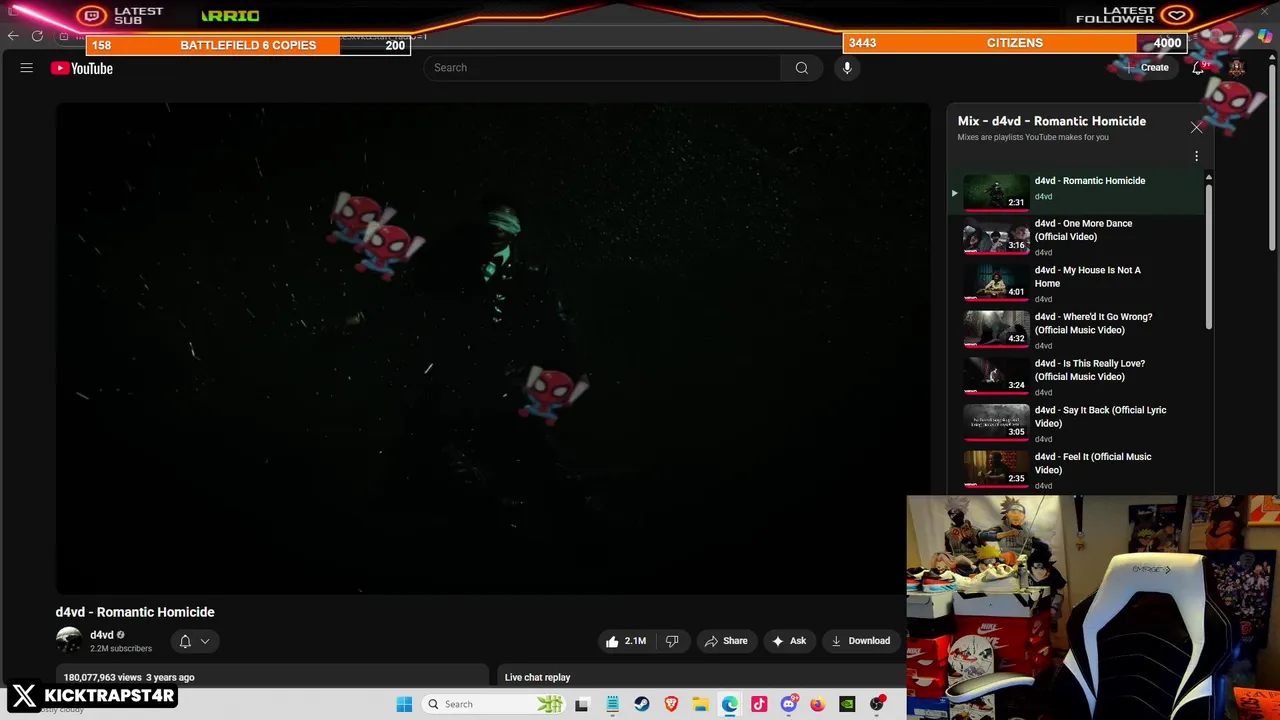Open 'Say It Back (Official Lyric Video)' thumbnail

tap(996, 424)
